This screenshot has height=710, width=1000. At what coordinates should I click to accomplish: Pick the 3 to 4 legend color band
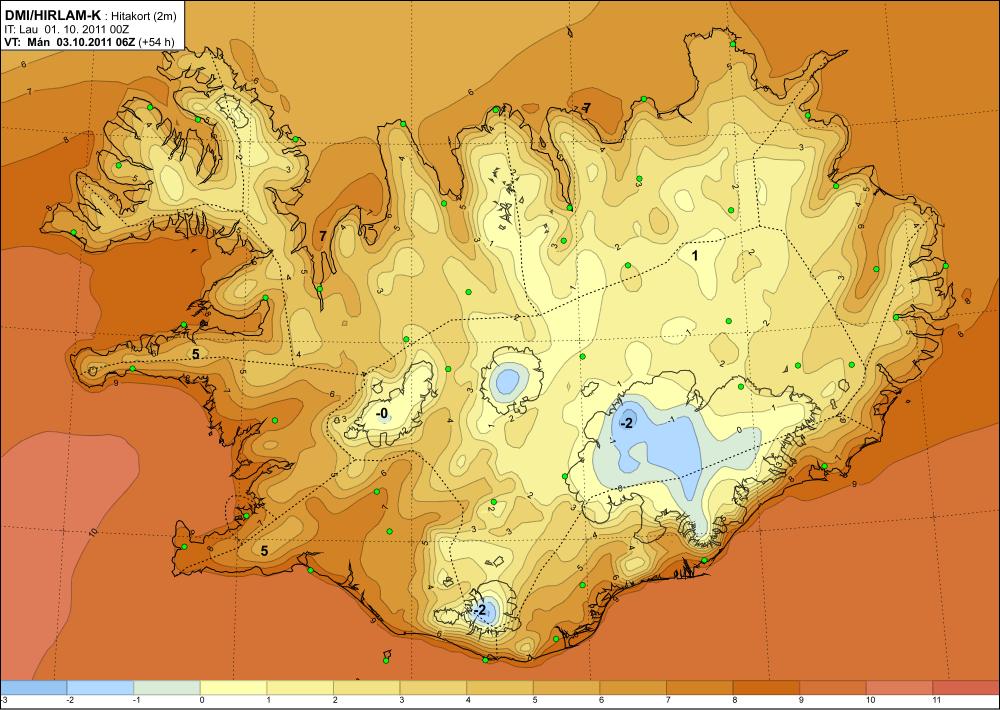coord(434,688)
